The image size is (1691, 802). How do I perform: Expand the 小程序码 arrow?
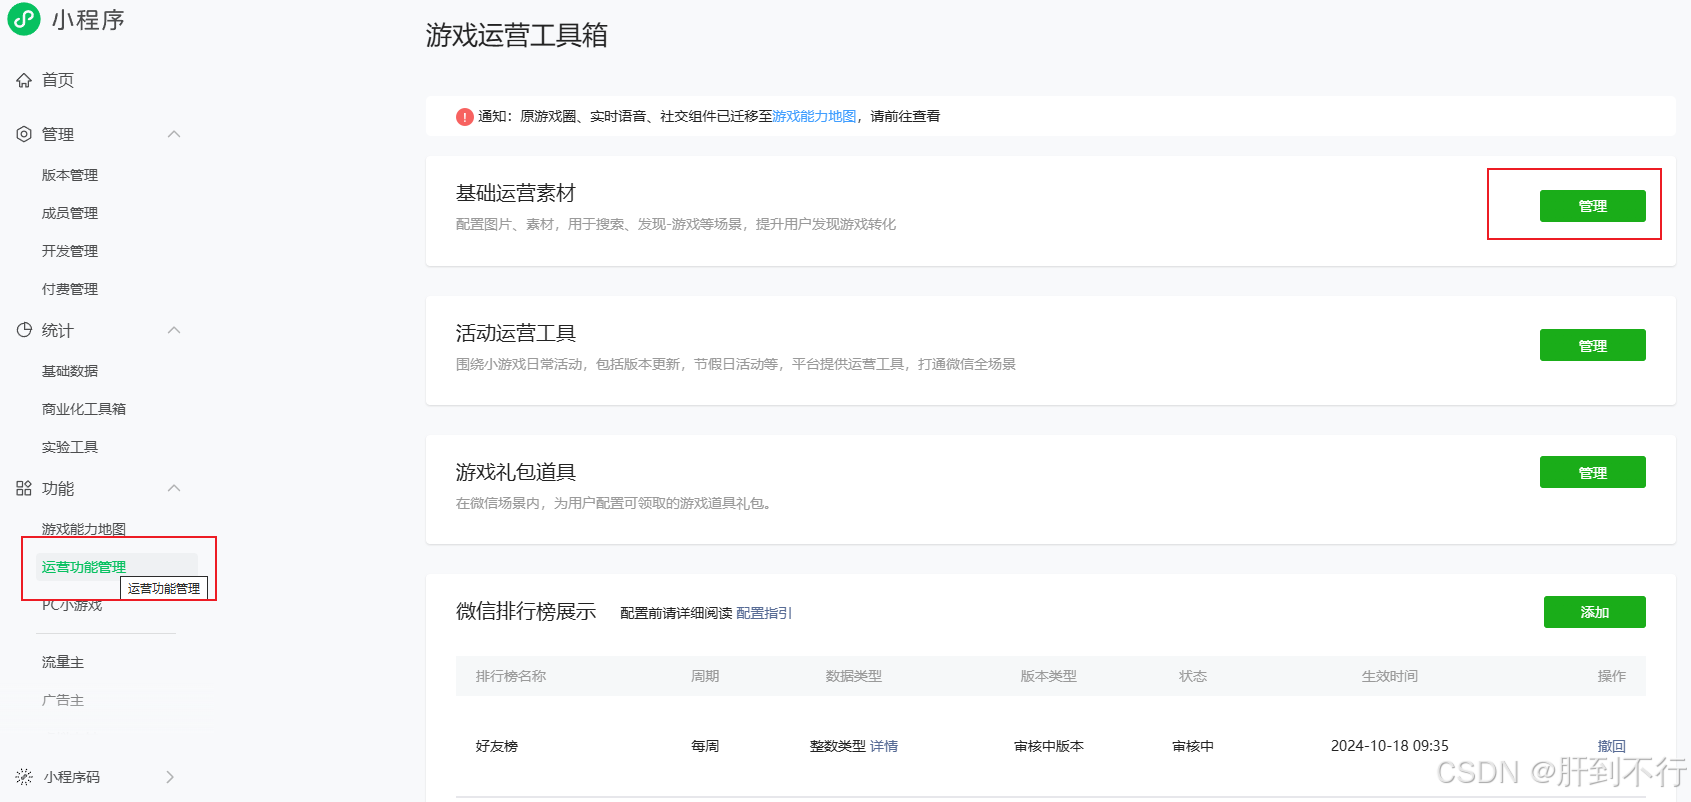click(x=170, y=777)
